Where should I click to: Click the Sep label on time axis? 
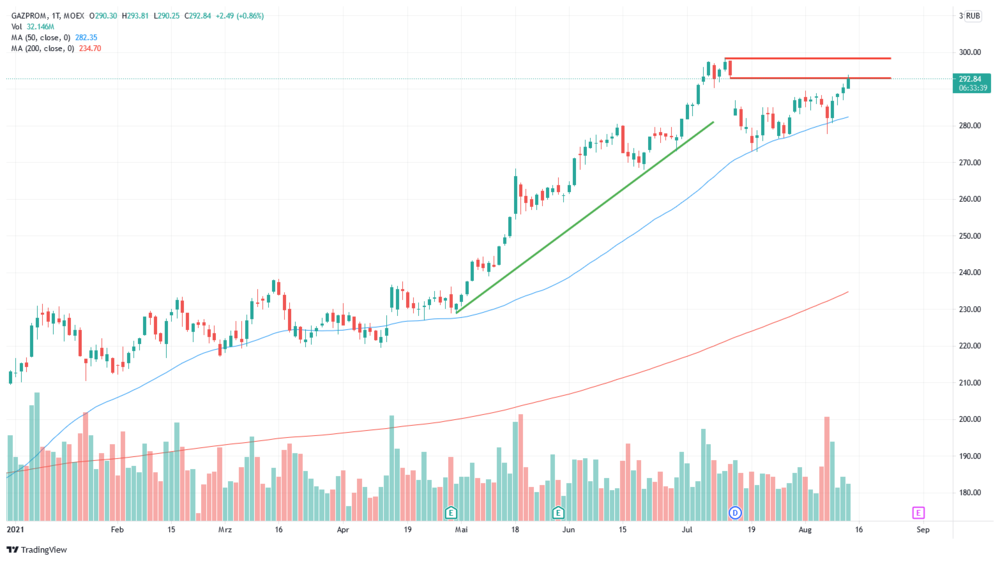(x=923, y=529)
